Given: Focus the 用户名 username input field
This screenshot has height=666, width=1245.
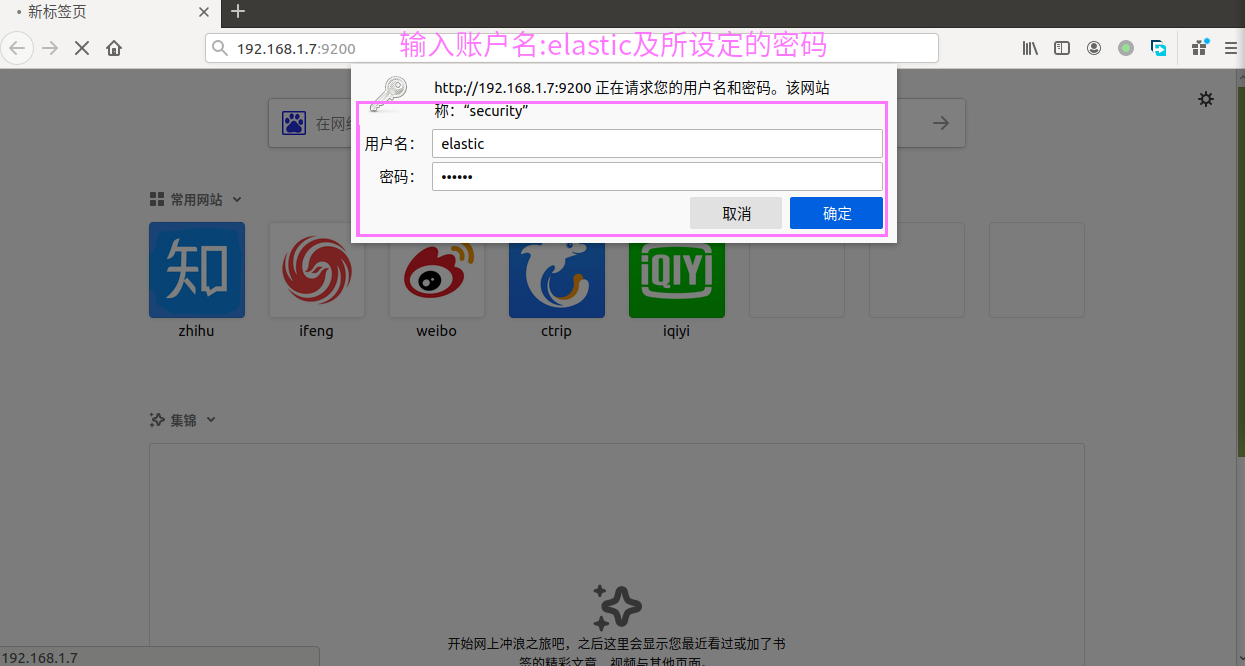Looking at the screenshot, I should tap(657, 144).
